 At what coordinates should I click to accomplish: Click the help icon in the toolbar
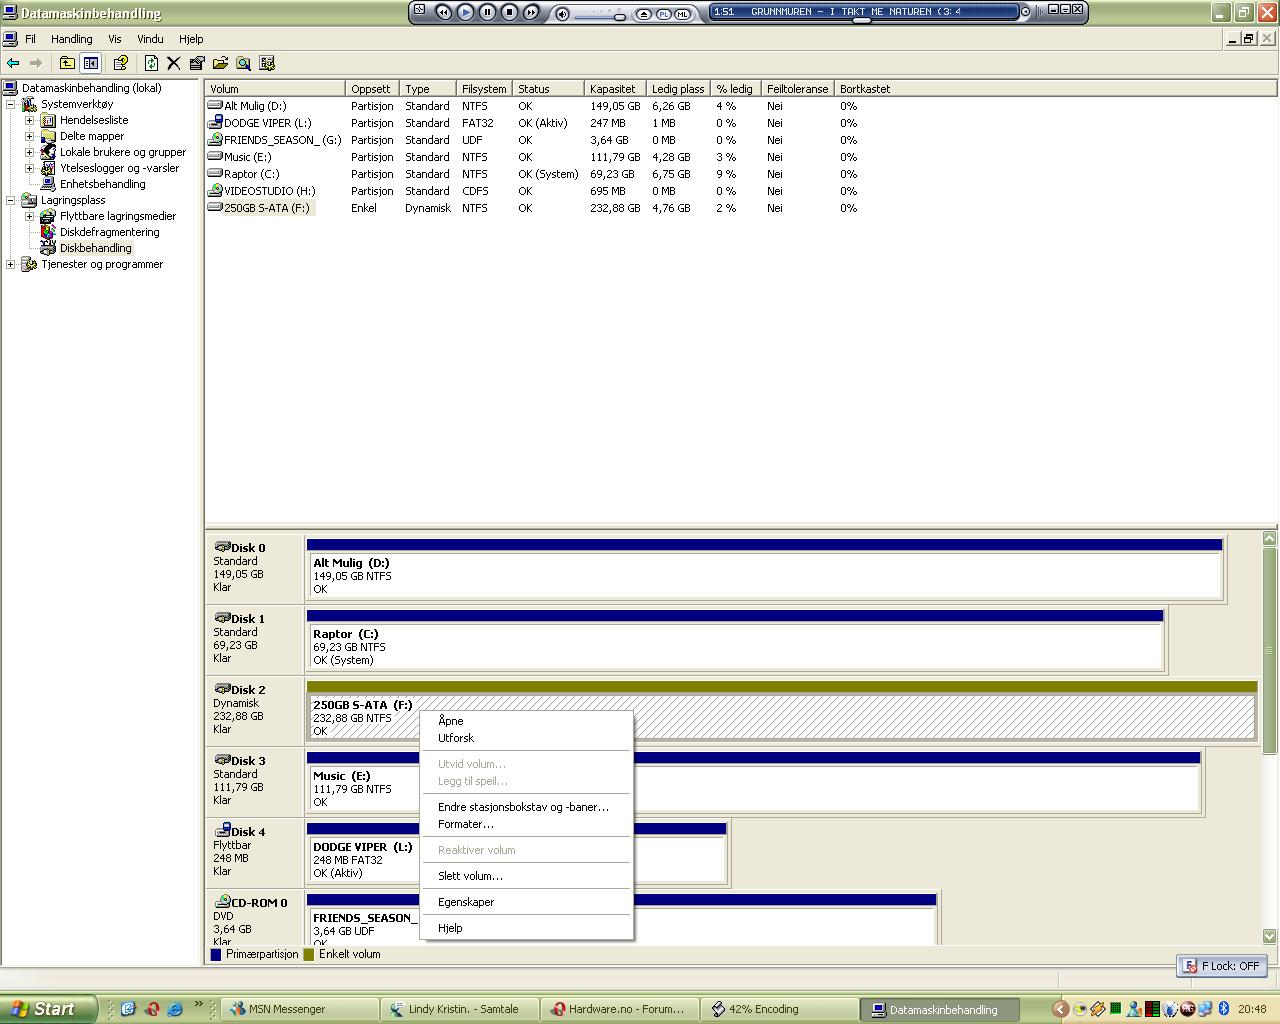(x=120, y=63)
